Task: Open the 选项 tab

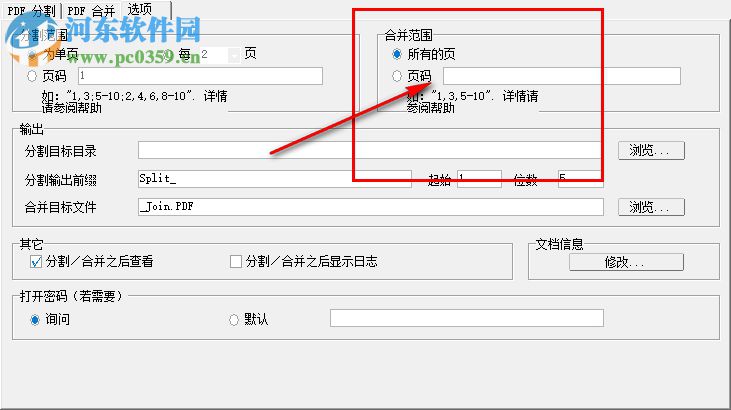Action: point(145,9)
